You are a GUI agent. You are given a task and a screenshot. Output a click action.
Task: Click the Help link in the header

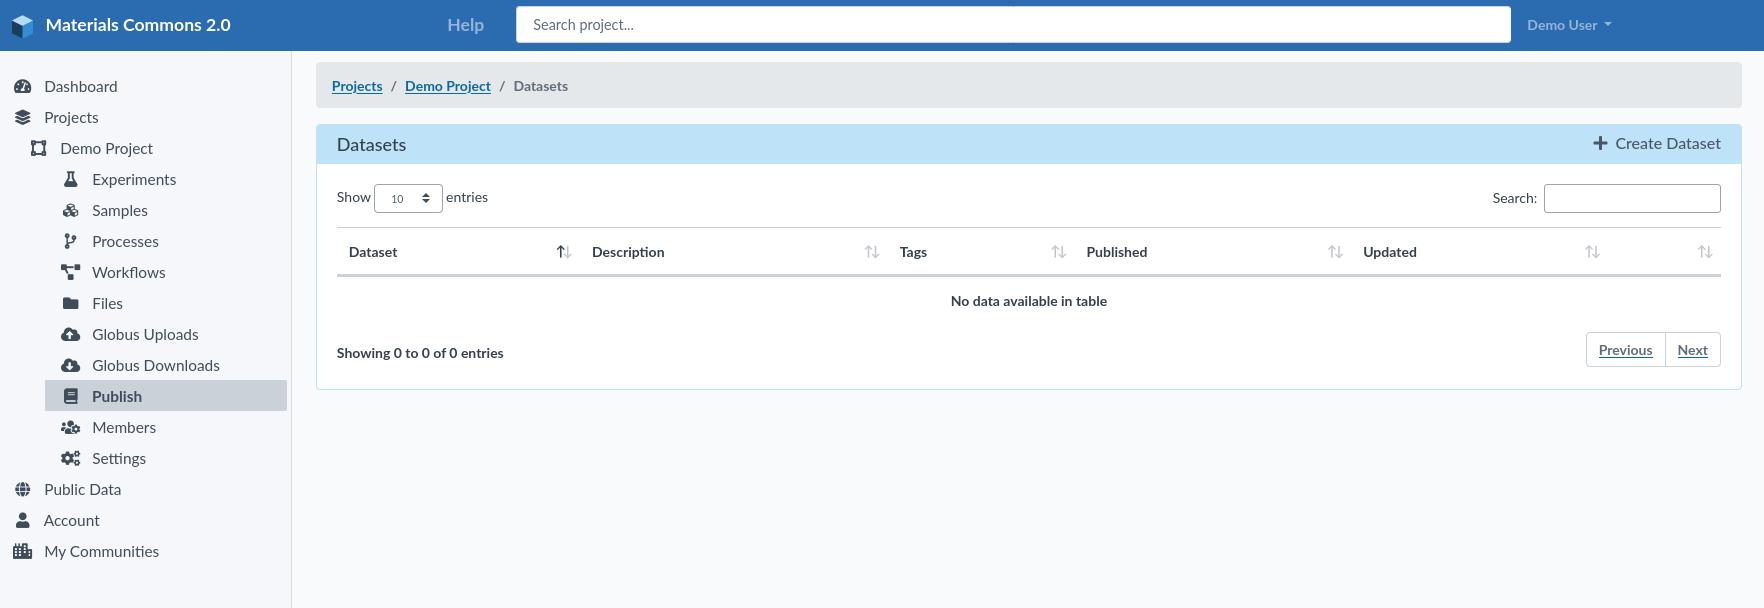click(466, 25)
